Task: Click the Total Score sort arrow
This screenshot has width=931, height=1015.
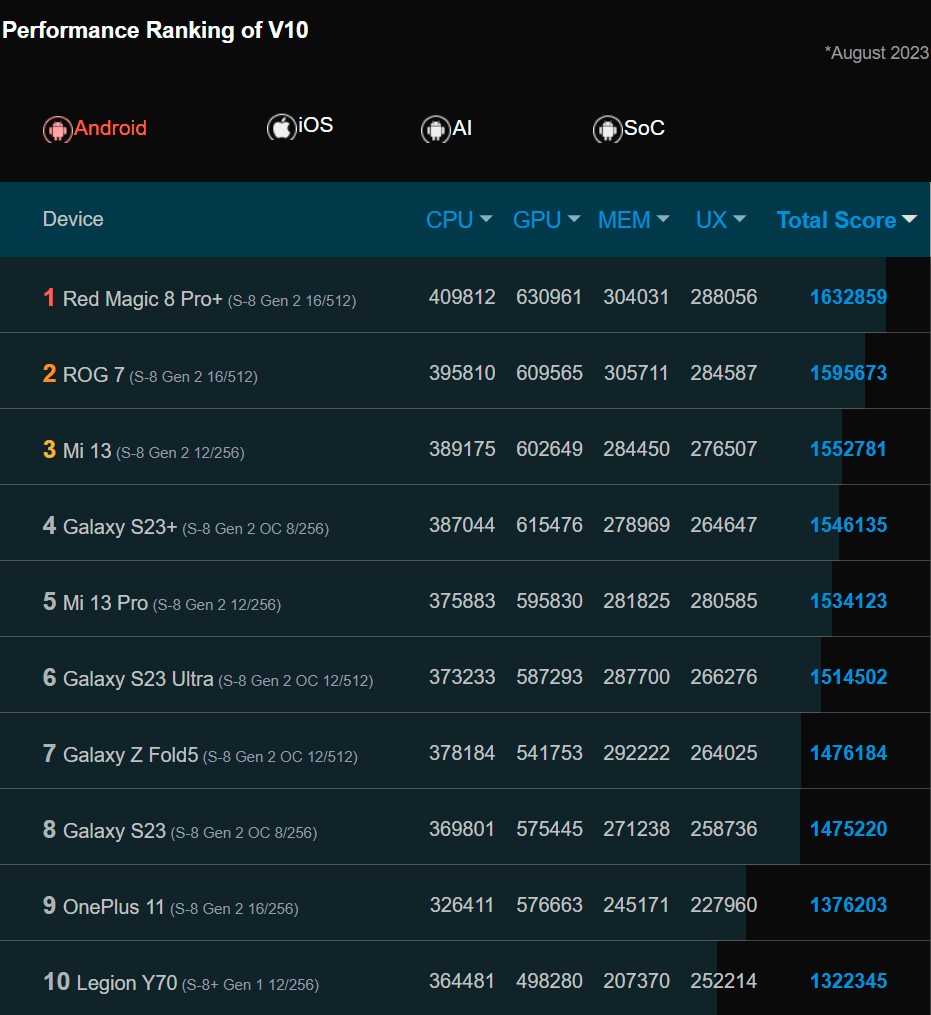Action: (909, 220)
